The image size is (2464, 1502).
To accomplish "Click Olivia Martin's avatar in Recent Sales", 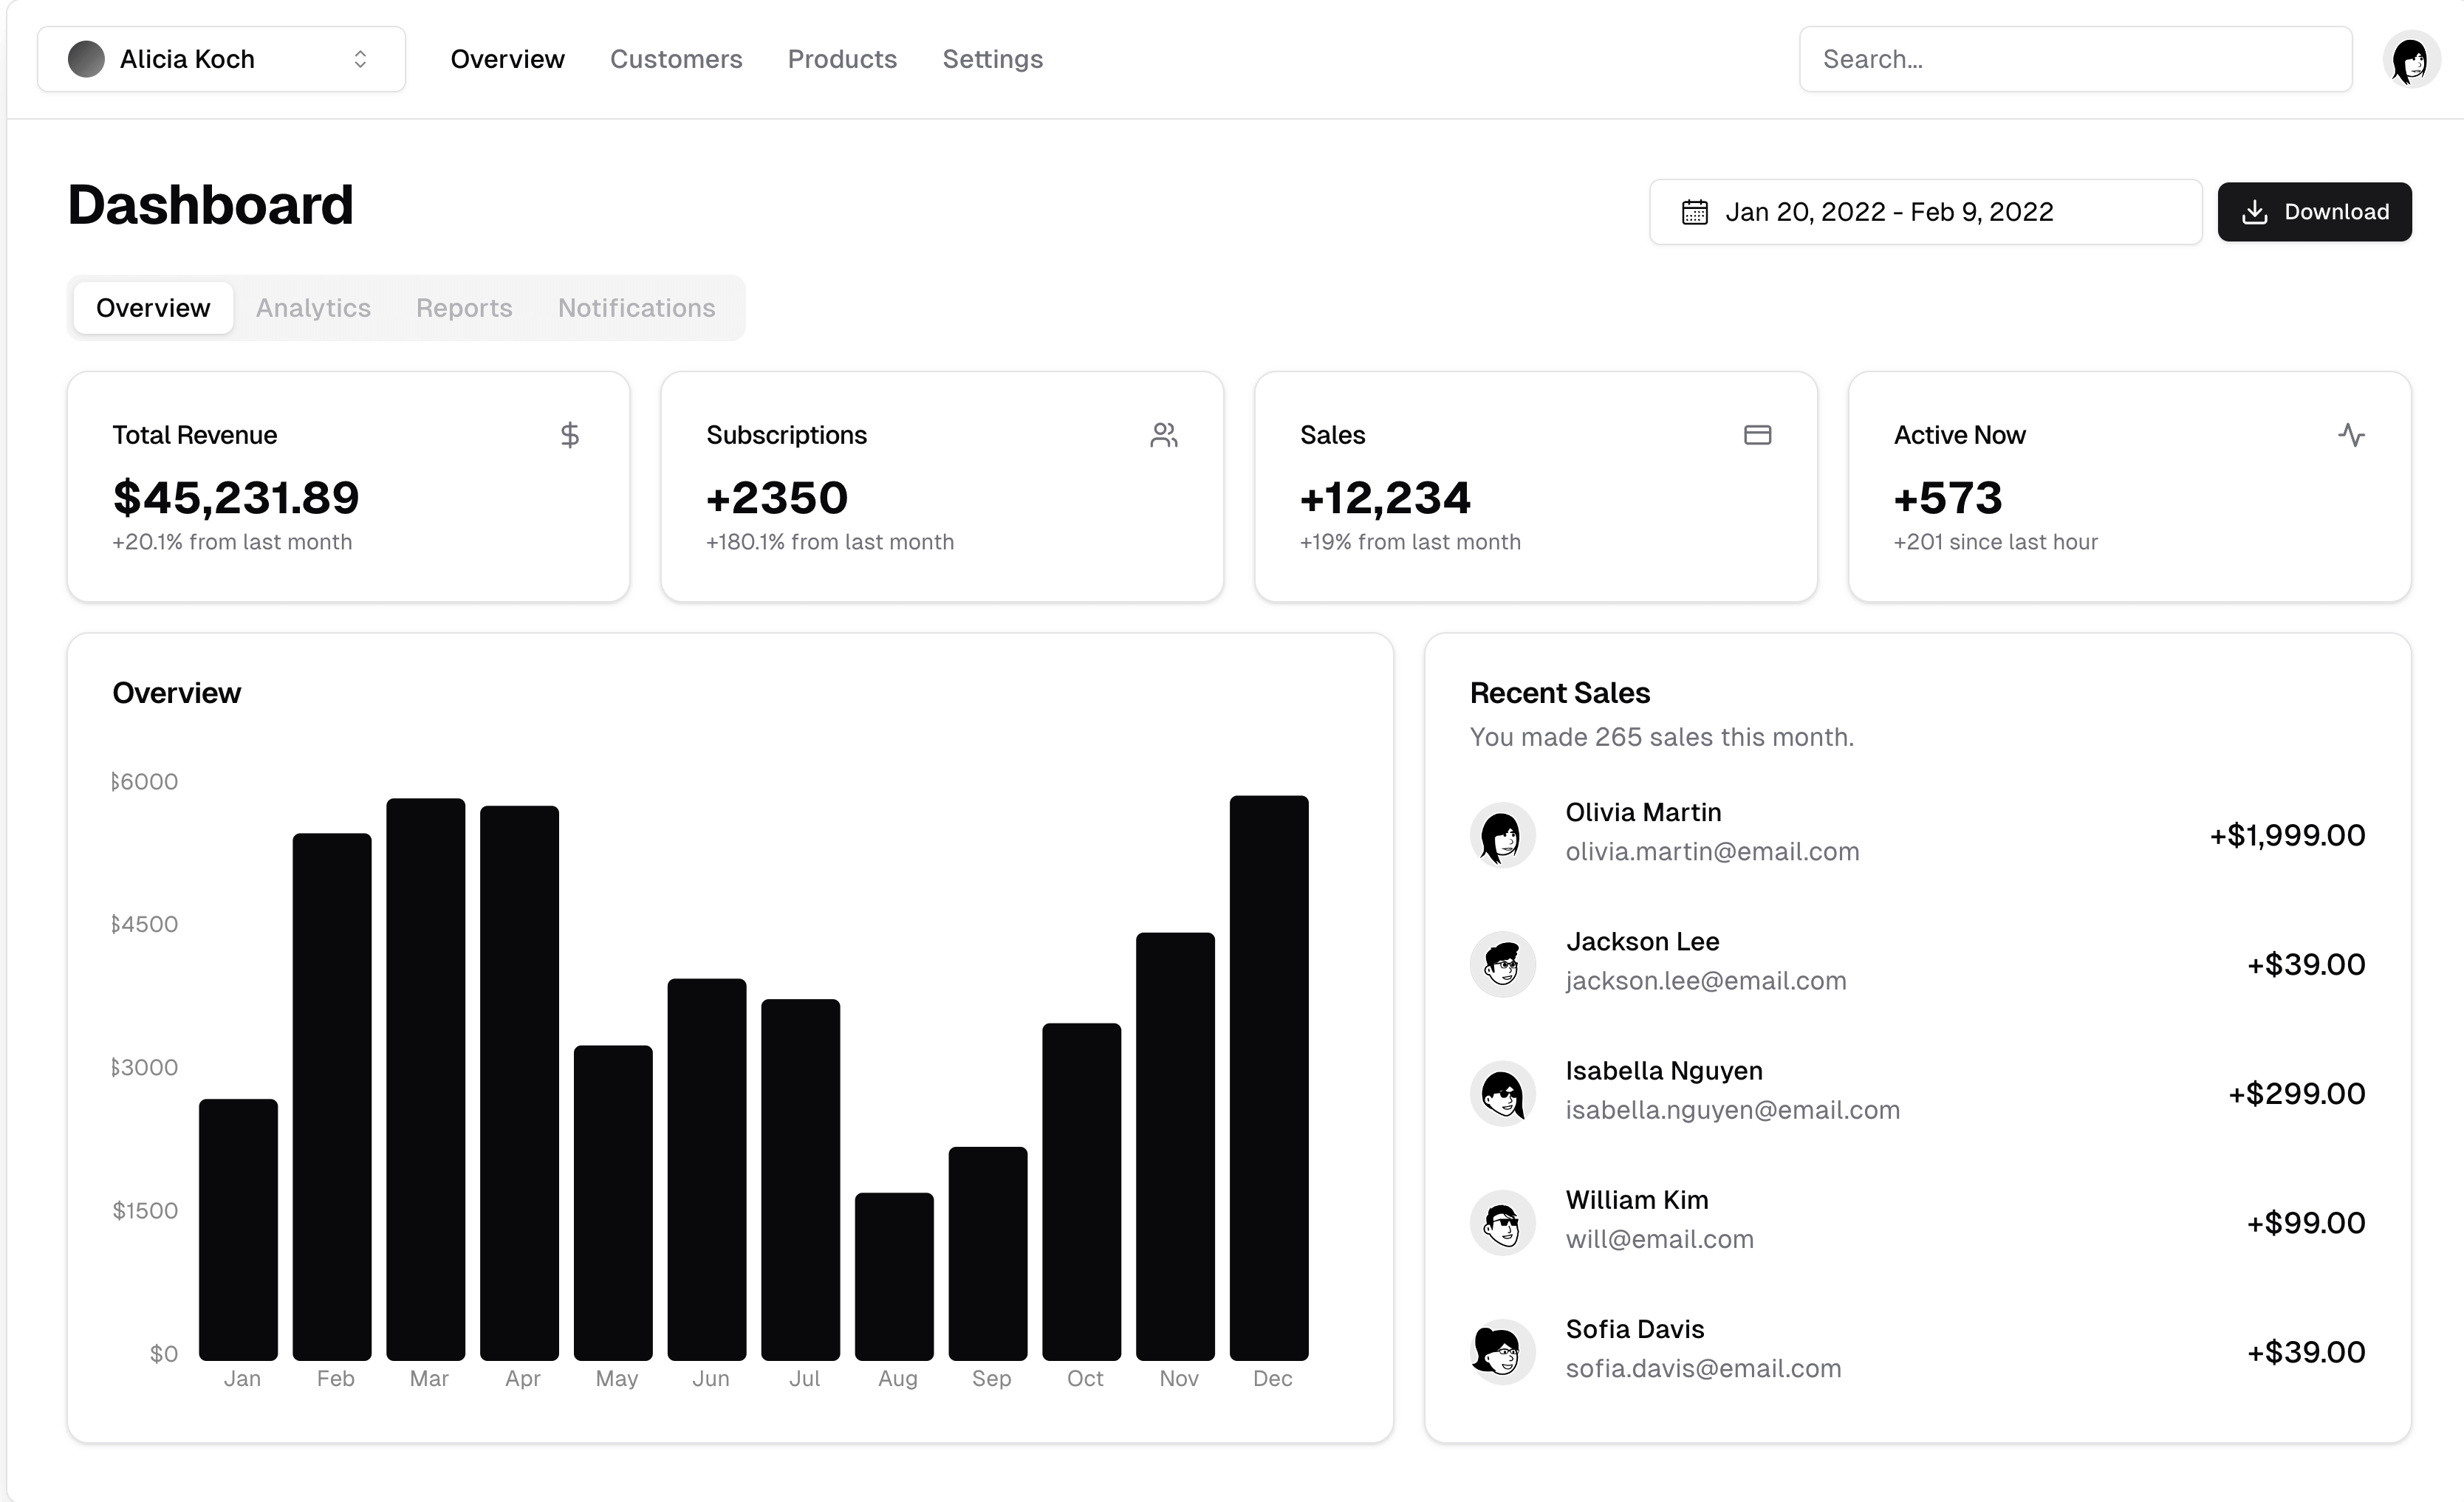I will pyautogui.click(x=1501, y=835).
